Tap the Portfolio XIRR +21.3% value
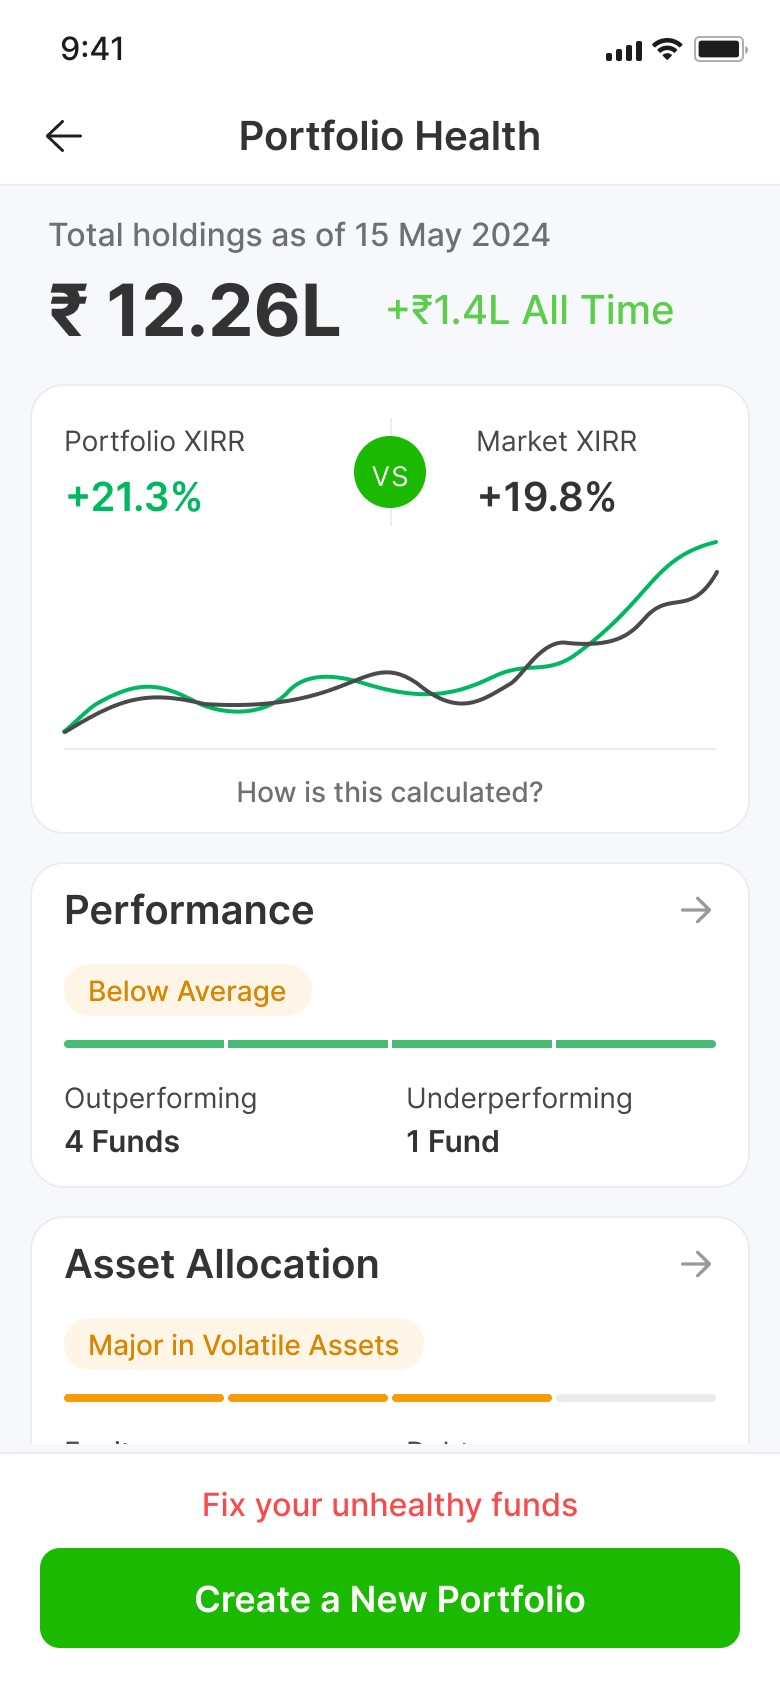The height and width of the screenshot is (1688, 780). point(134,497)
